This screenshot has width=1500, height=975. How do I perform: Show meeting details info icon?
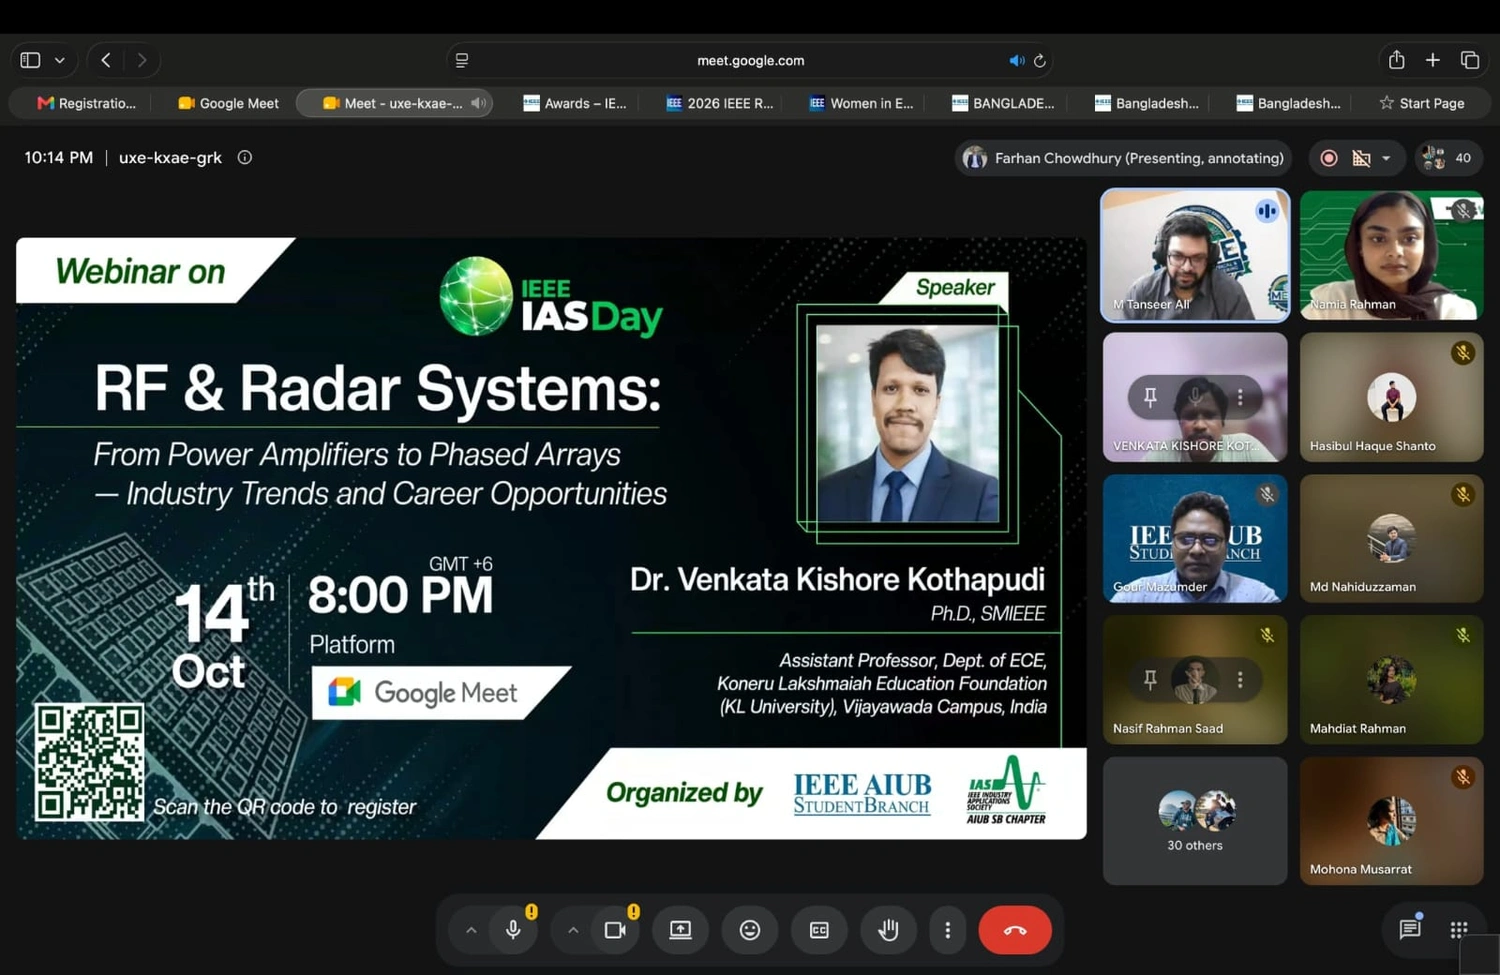244,157
